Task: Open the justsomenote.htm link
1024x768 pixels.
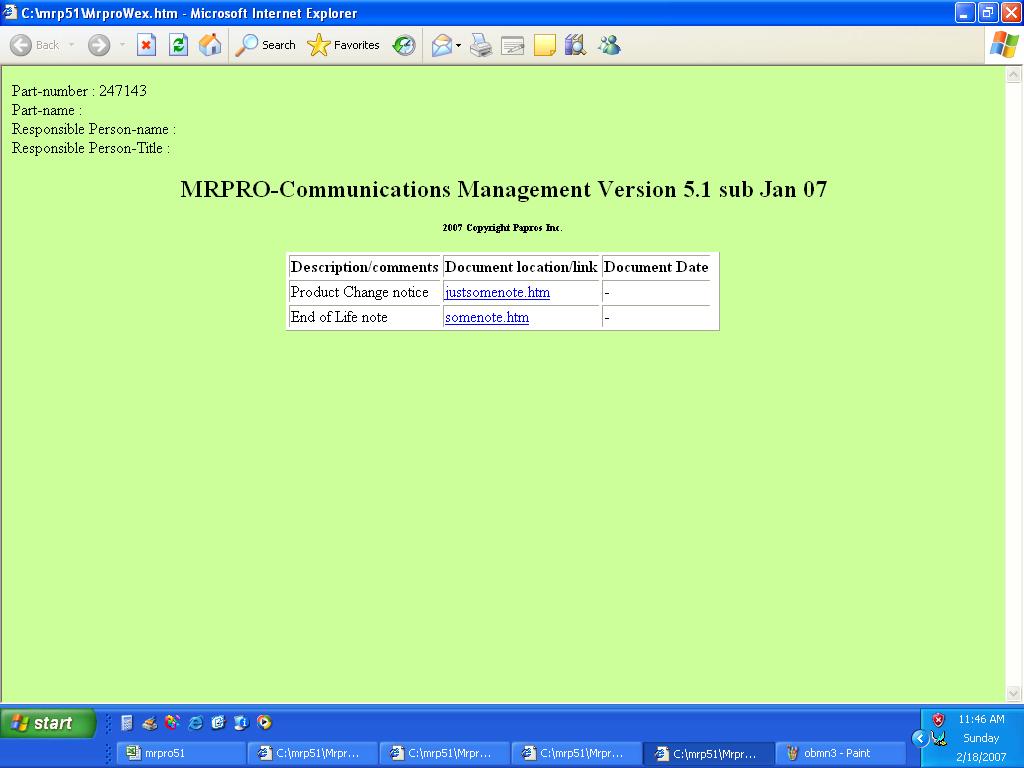Action: click(x=497, y=293)
